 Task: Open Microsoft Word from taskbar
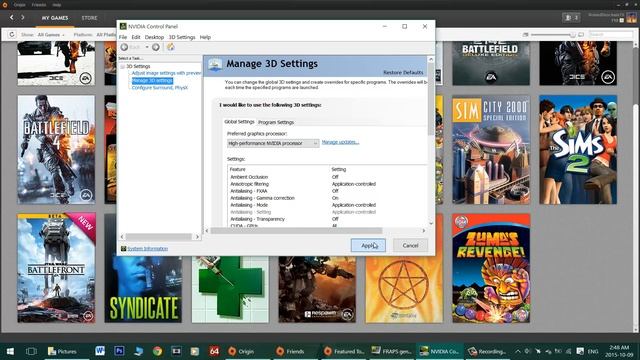(100, 351)
